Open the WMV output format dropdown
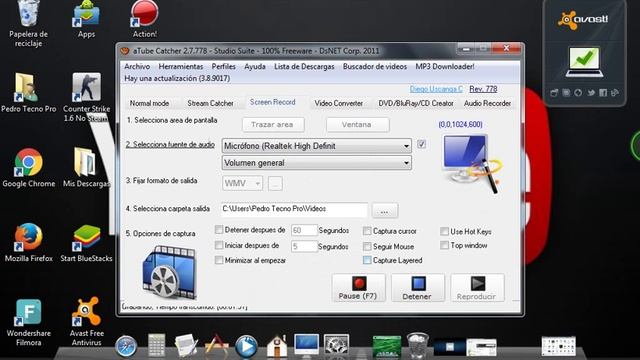 242,183
